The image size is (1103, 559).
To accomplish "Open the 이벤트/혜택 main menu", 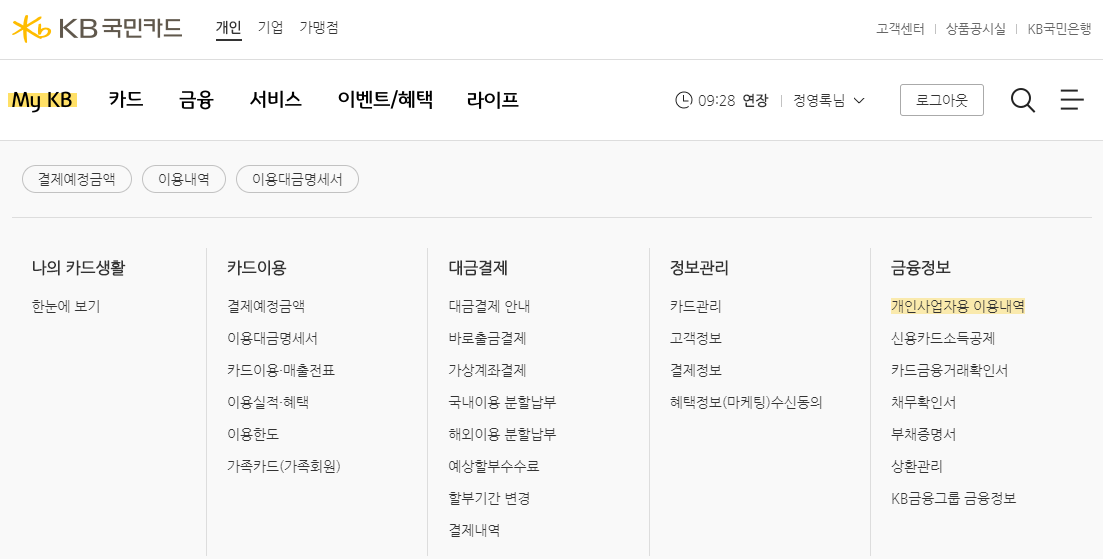I will pos(385,100).
